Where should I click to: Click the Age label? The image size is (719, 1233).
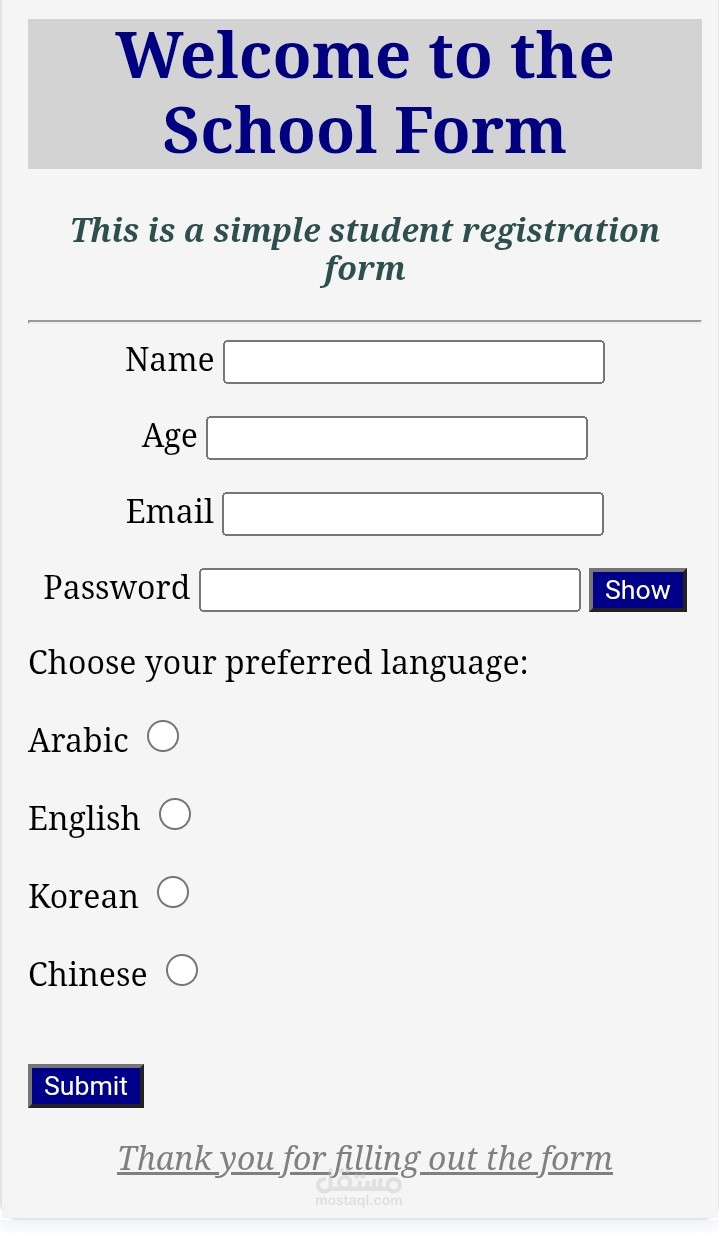[x=168, y=436]
